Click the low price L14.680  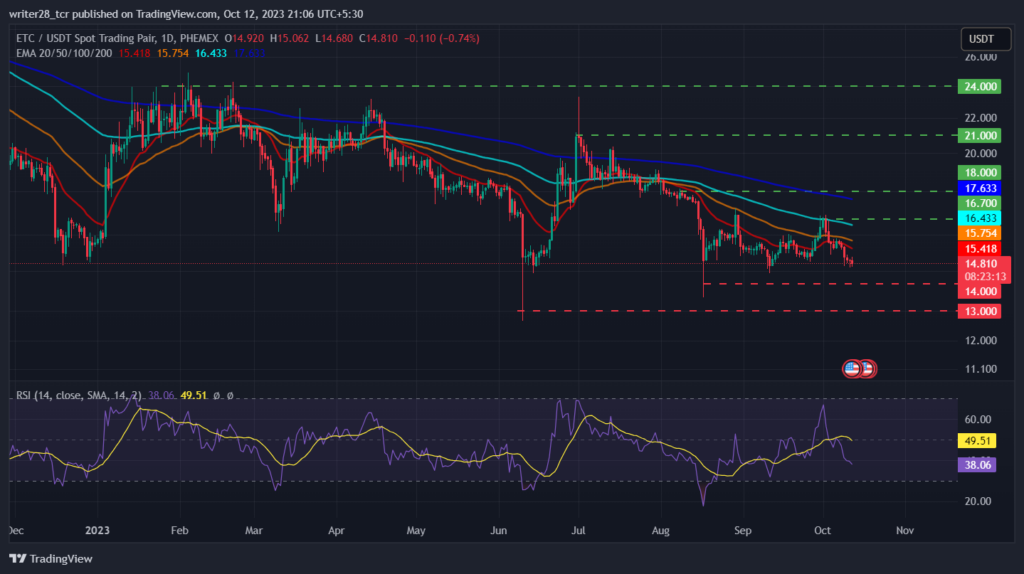[334, 39]
